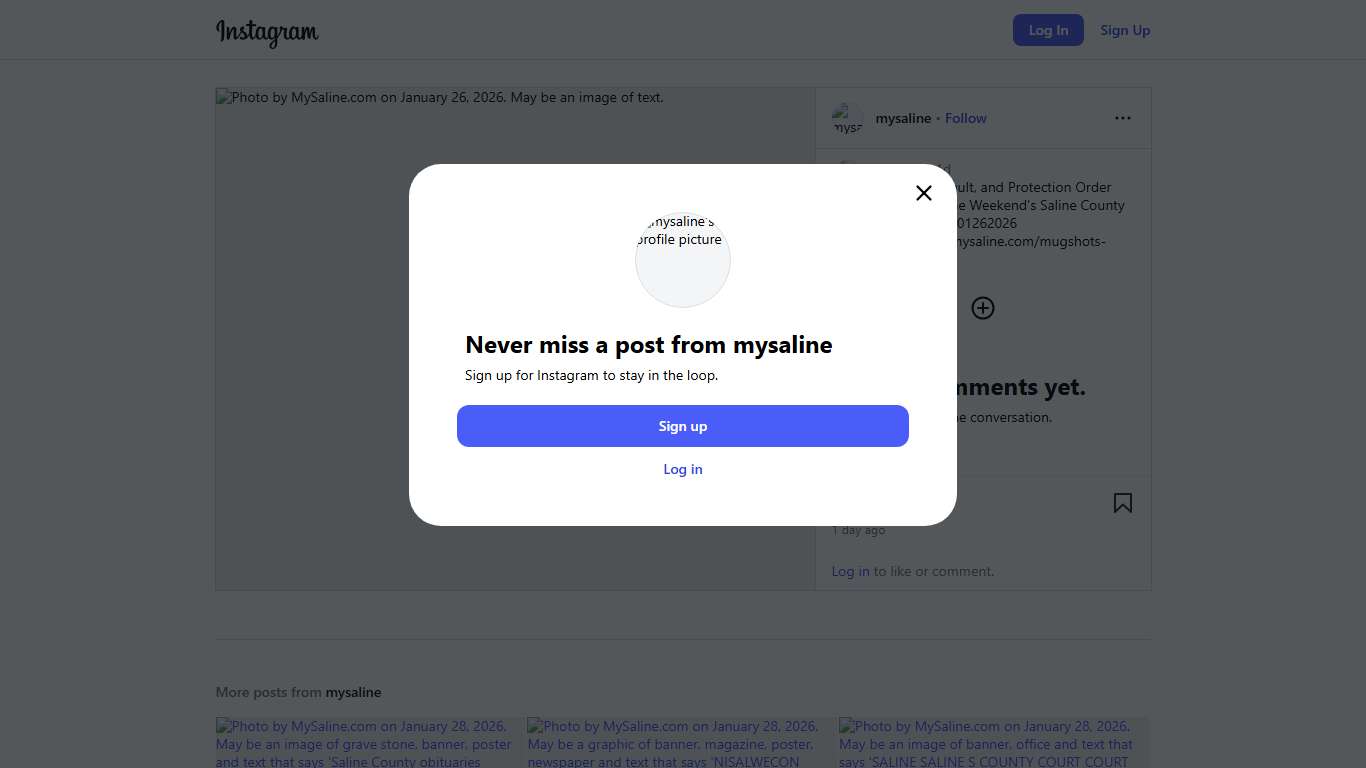Open the post's more options menu
1366x768 pixels.
click(1123, 118)
